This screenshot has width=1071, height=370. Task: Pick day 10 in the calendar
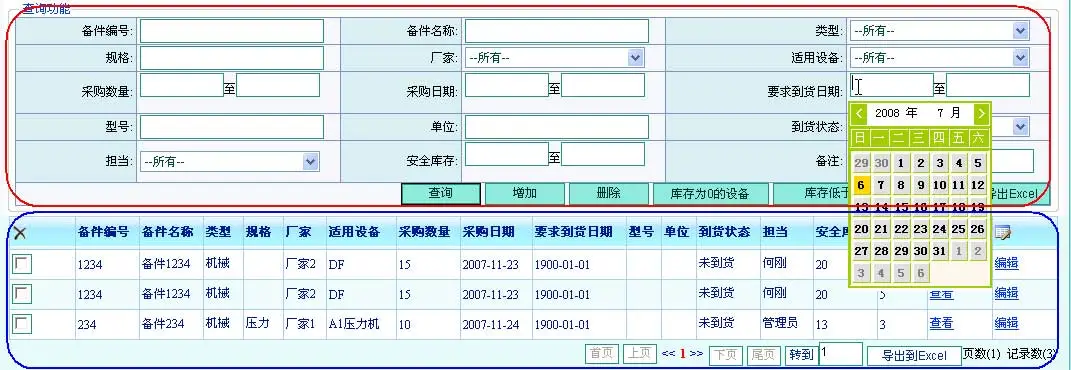[x=940, y=185]
